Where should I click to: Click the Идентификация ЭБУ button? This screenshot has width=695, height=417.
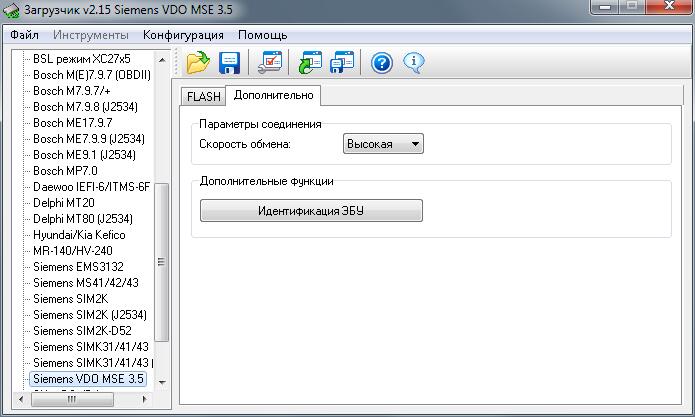(311, 210)
